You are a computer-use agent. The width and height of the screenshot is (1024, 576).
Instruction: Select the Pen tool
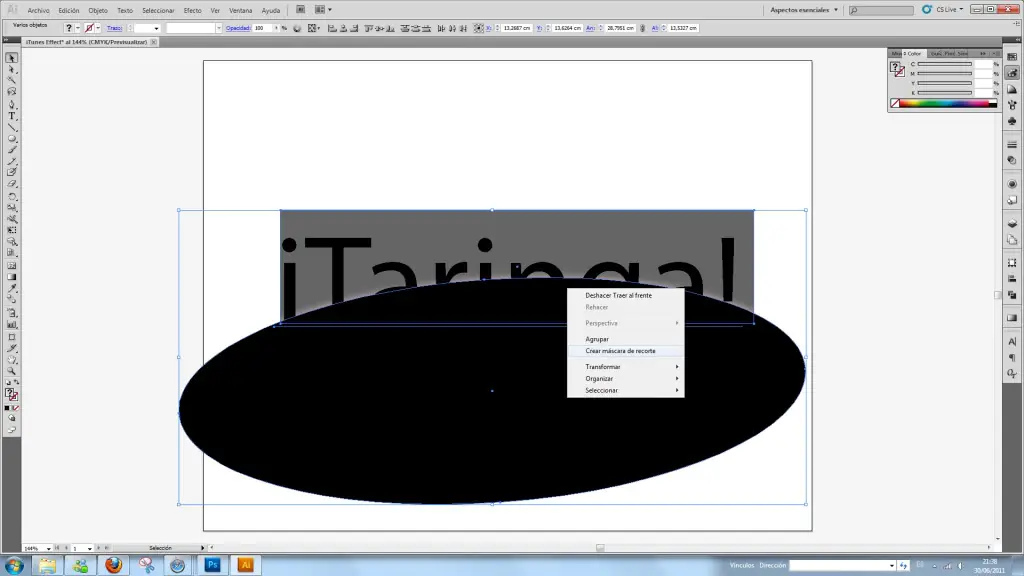(x=12, y=104)
